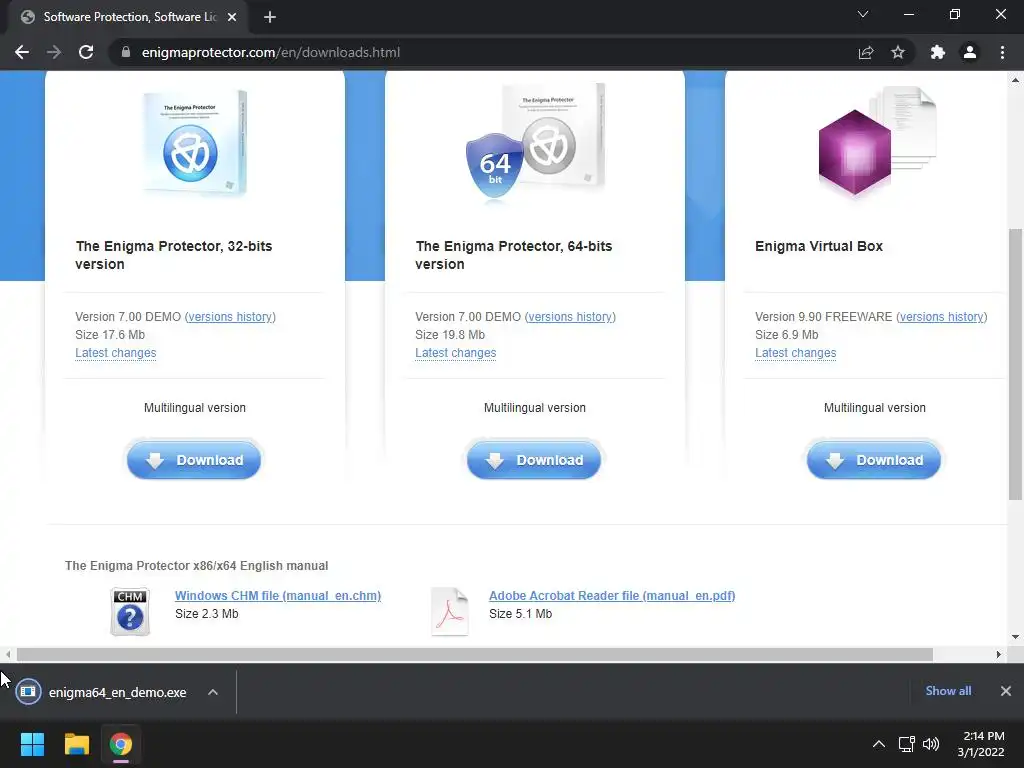Open a new browser tab
1024x768 pixels.
(270, 17)
